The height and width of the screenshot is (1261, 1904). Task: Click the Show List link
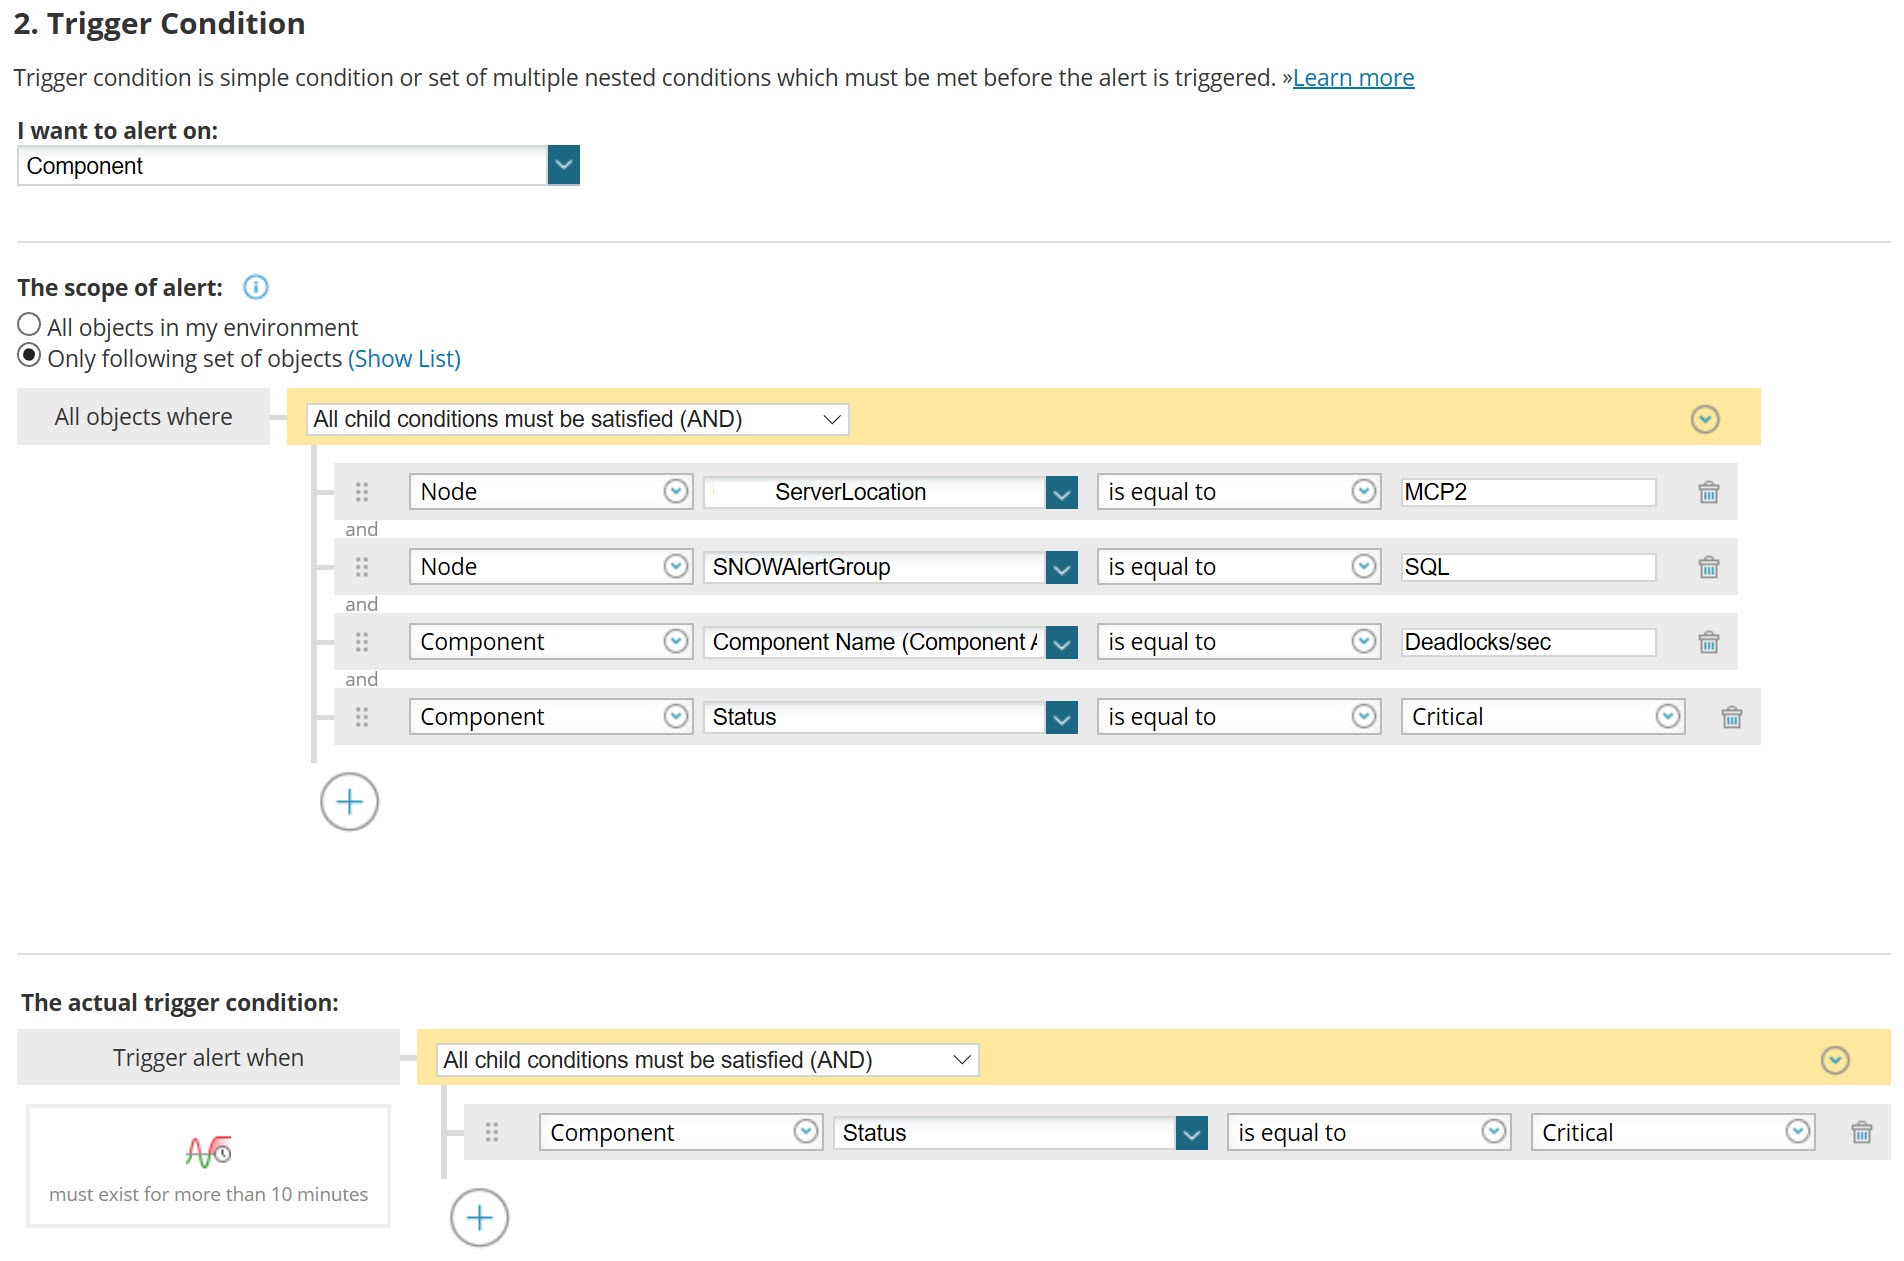[x=404, y=359]
